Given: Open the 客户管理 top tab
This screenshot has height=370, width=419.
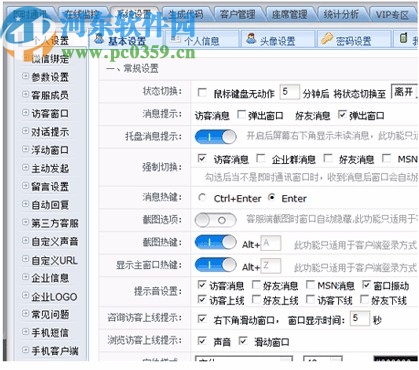Looking at the screenshot, I should click(237, 14).
